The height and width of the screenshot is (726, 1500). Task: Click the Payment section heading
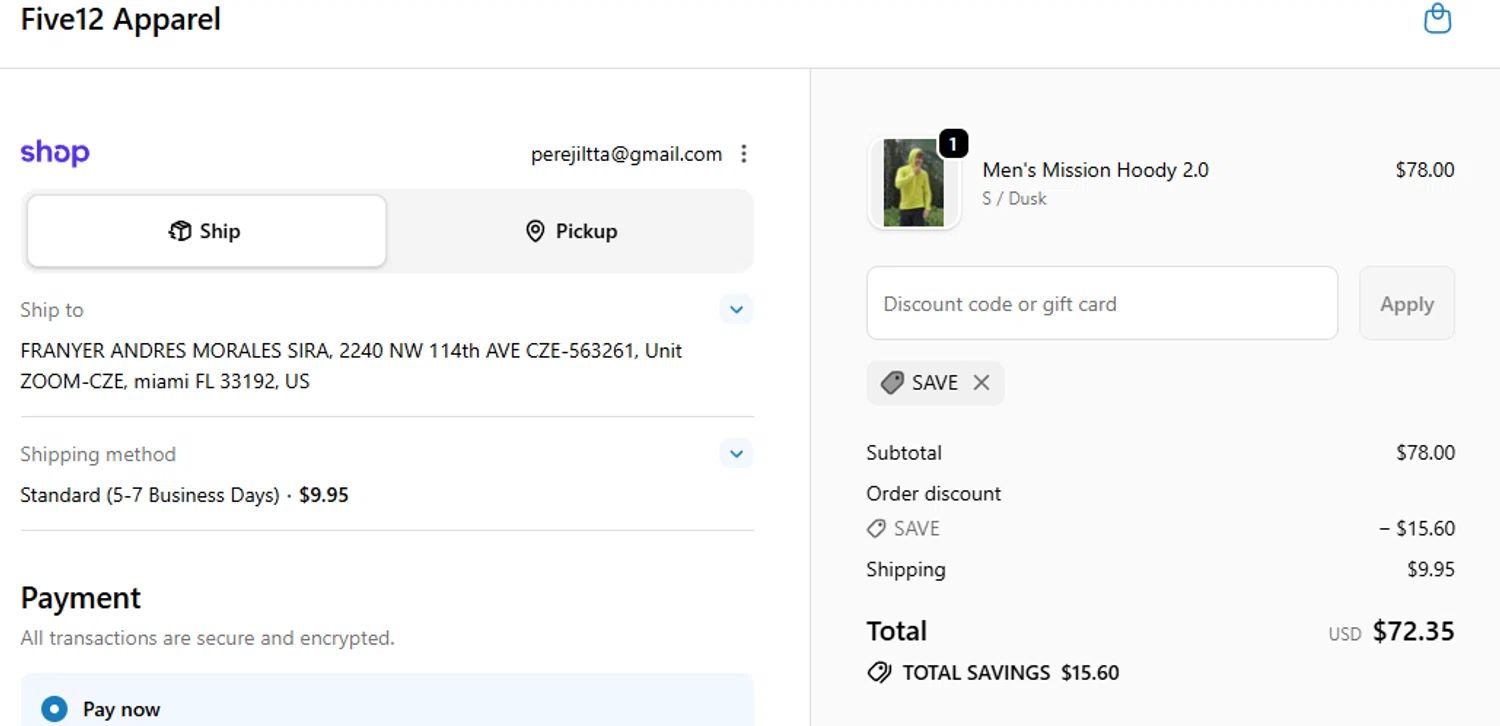click(x=81, y=598)
